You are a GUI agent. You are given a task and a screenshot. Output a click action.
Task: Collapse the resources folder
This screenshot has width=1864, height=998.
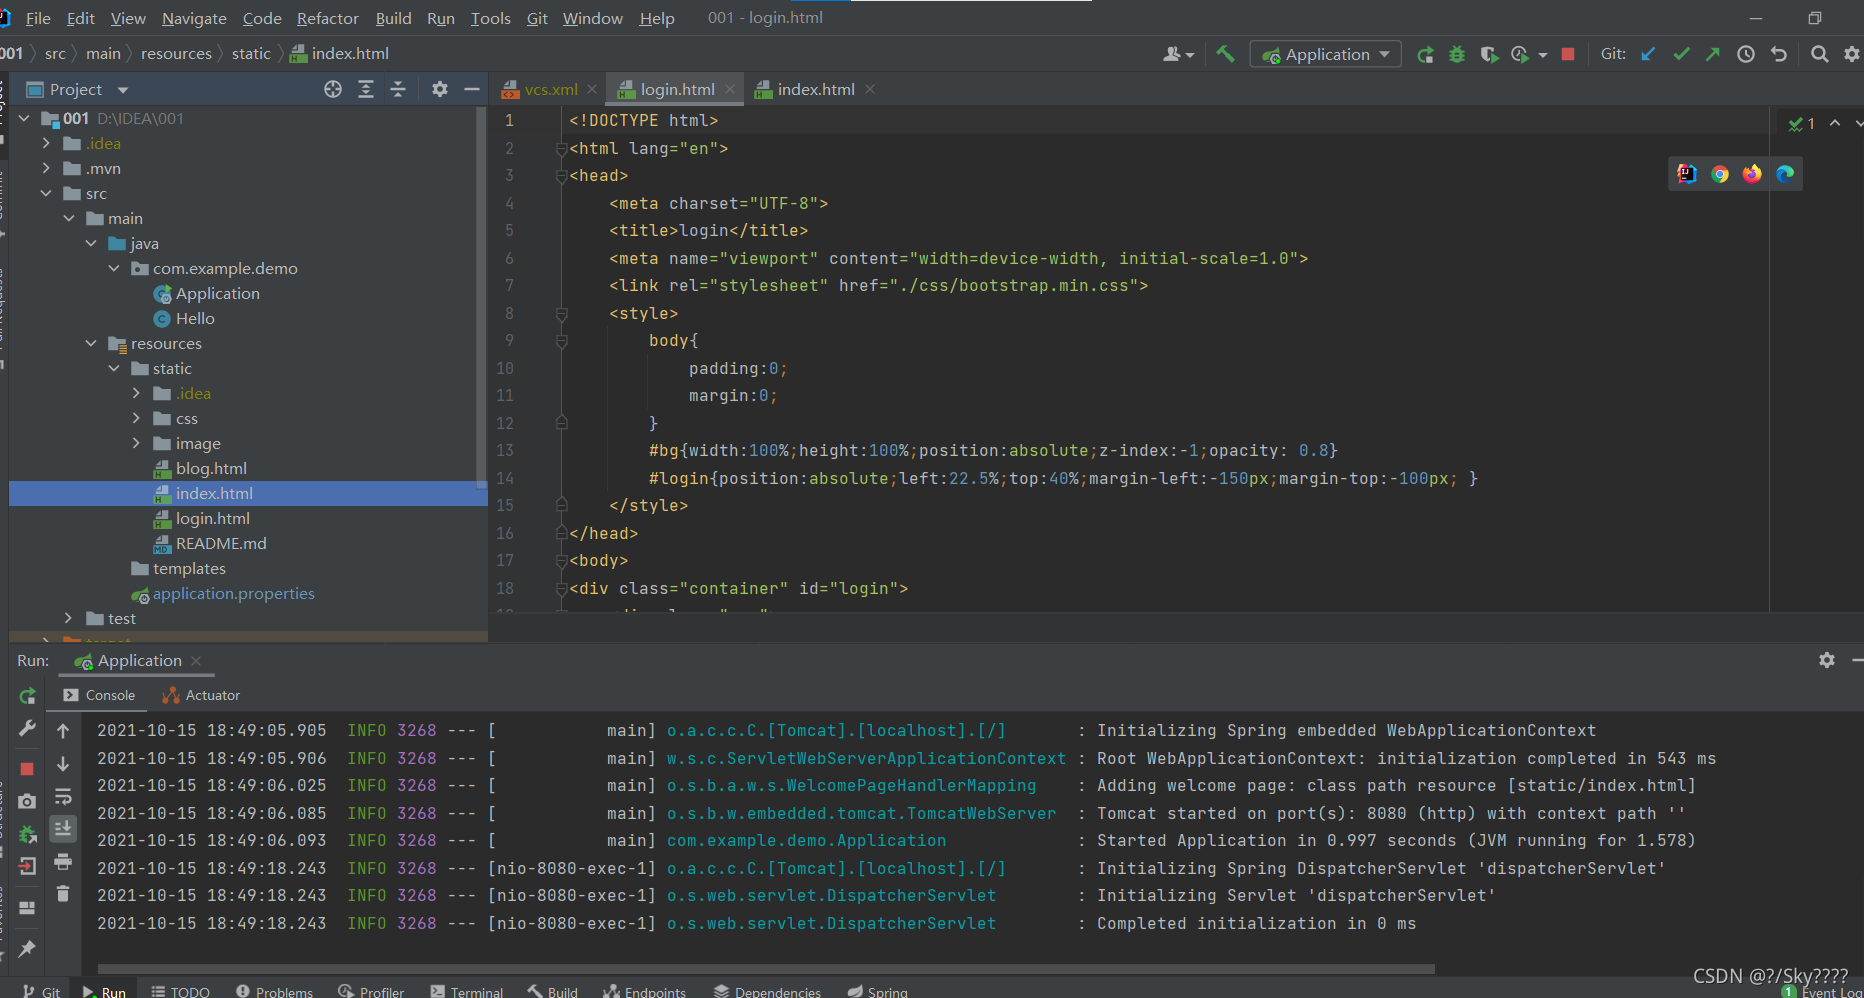[x=91, y=343]
